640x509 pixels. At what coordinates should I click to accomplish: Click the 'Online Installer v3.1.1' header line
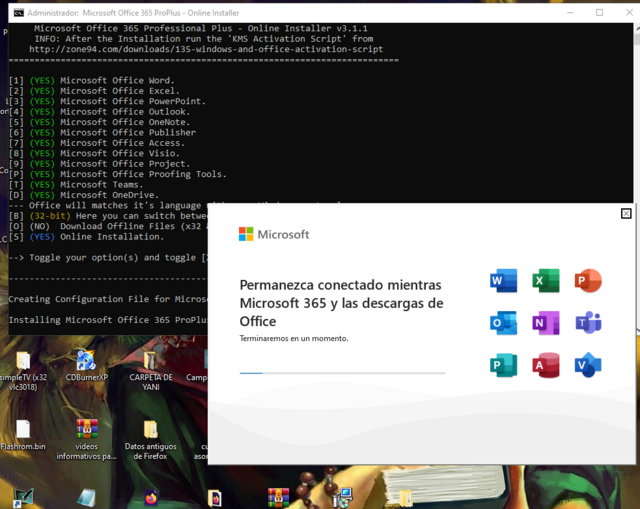pyautogui.click(x=201, y=28)
